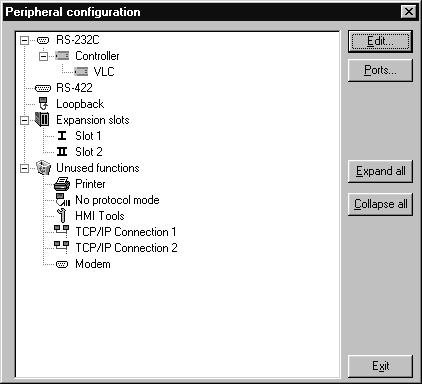Viewport: 422px width, 384px height.
Task: Click the Expand all button
Action: pyautogui.click(x=380, y=171)
